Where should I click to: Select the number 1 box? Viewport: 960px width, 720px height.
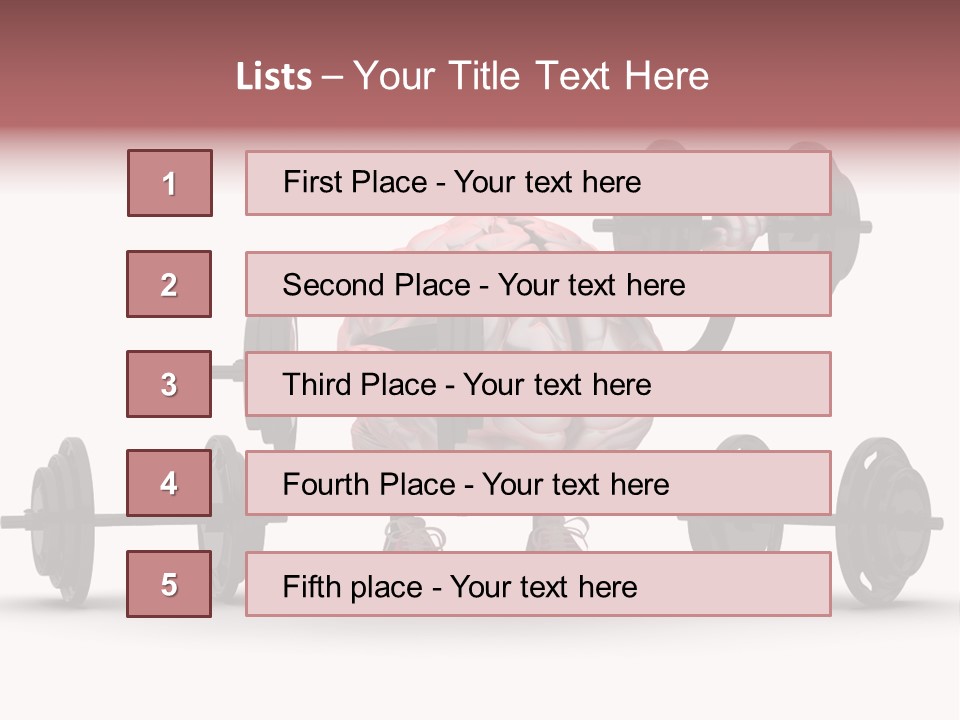(170, 183)
